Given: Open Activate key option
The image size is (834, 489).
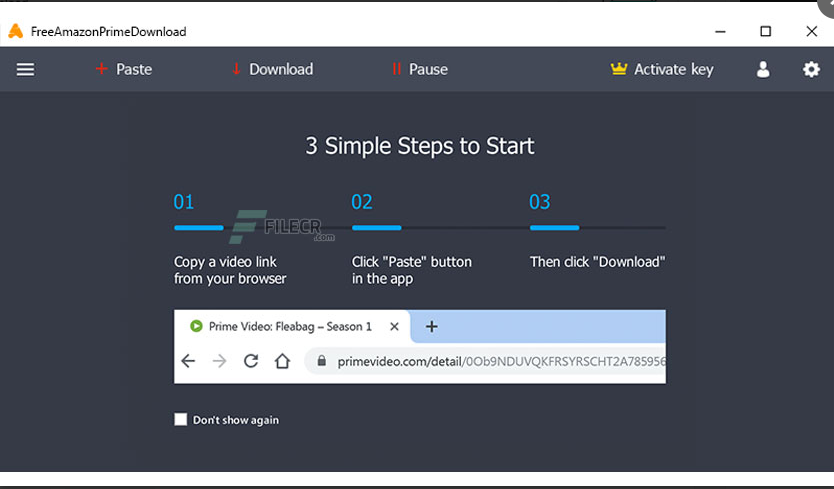Looking at the screenshot, I should click(662, 69).
